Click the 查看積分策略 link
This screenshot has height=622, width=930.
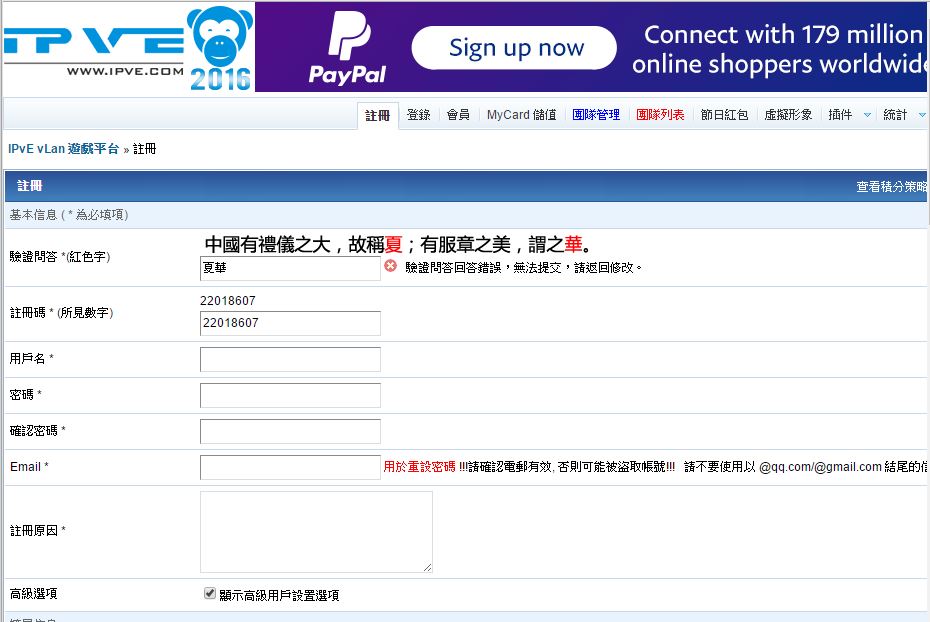click(892, 187)
